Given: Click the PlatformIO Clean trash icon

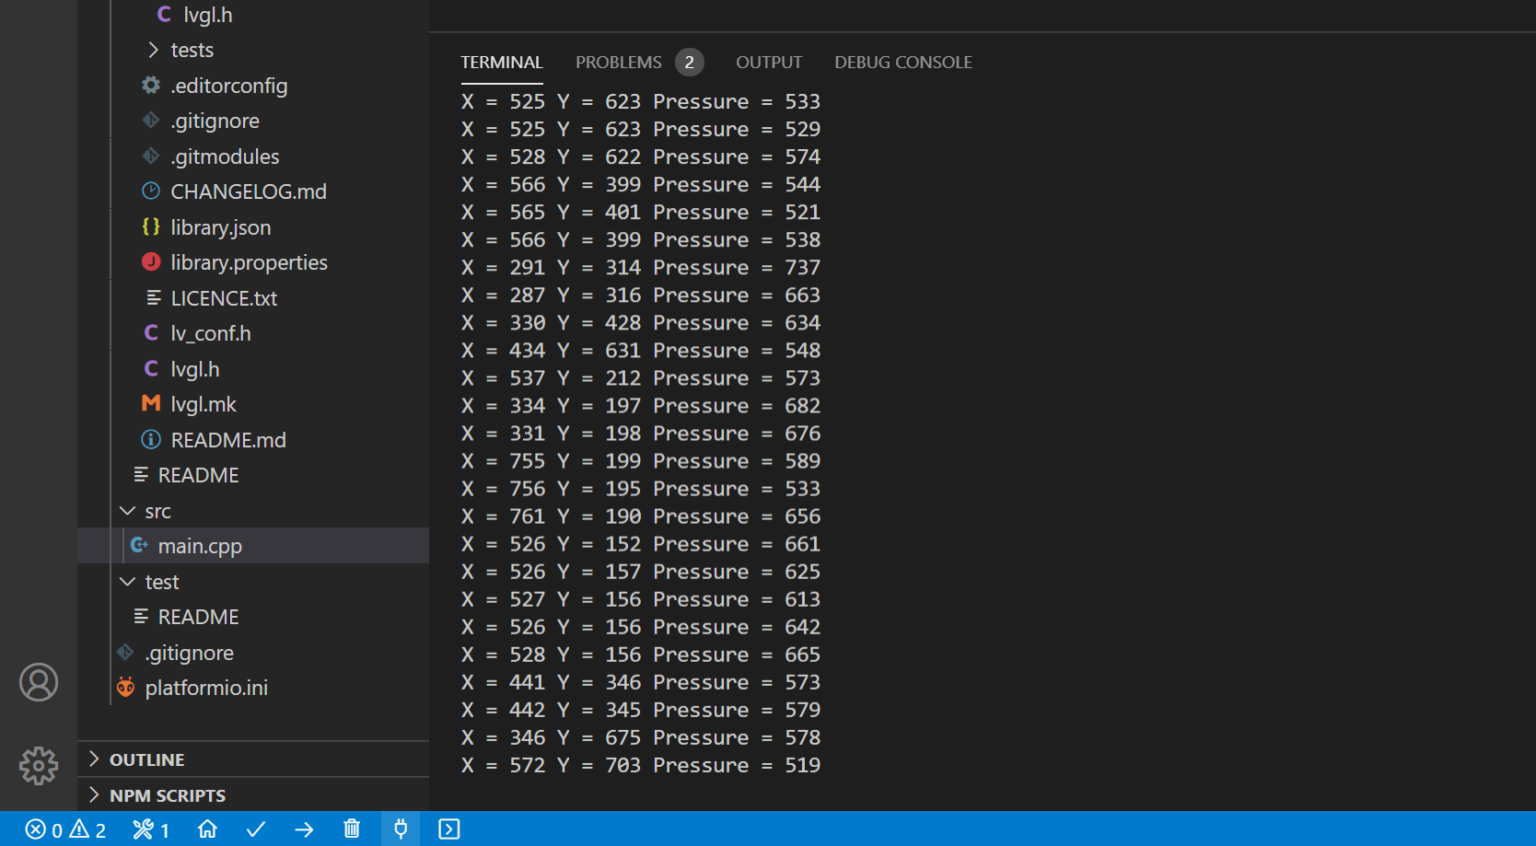Looking at the screenshot, I should click(x=352, y=829).
